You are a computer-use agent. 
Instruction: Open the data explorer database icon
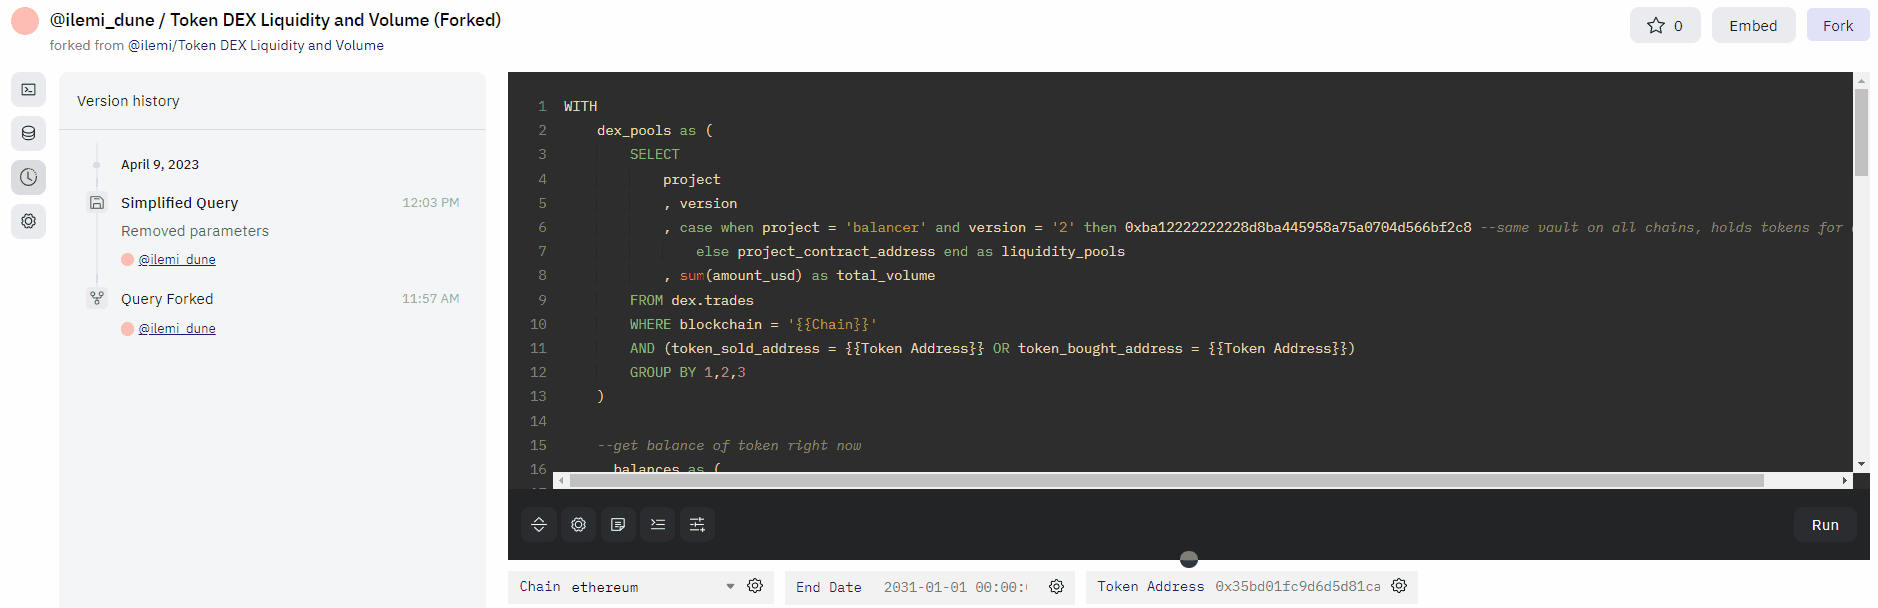(x=29, y=133)
